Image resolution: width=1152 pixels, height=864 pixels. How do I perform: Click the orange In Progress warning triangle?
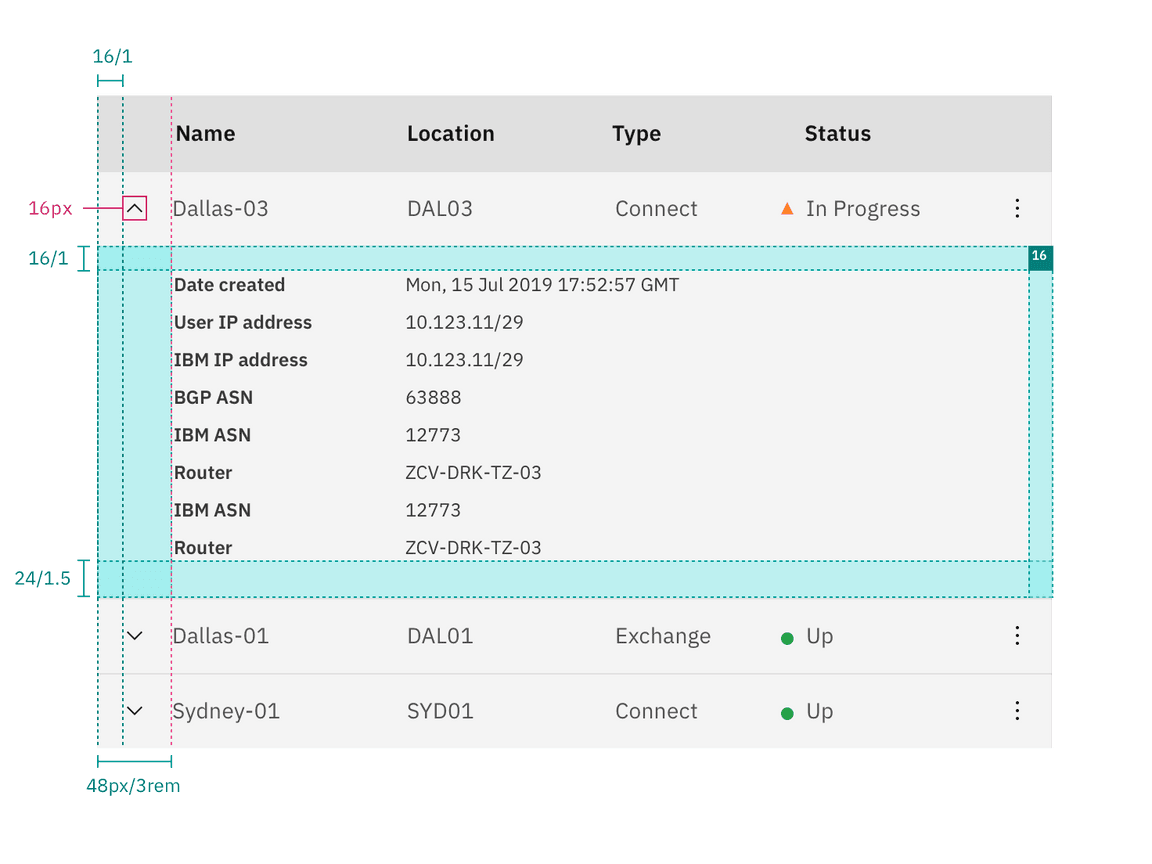click(x=787, y=209)
